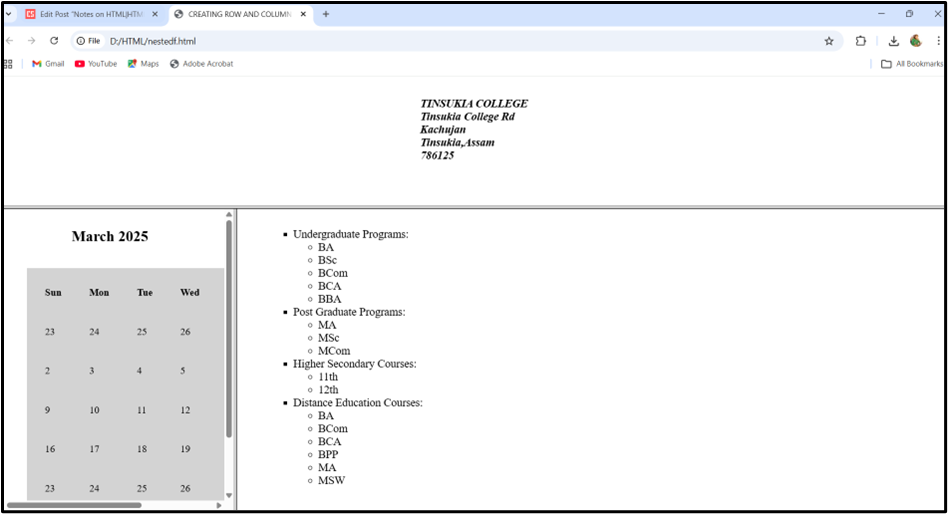This screenshot has width=948, height=514.
Task: Expand the tab search dropdown arrow
Action: (x=8, y=14)
